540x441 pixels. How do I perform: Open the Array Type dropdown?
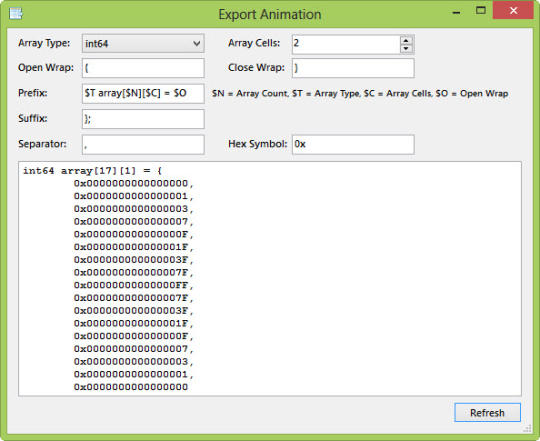coord(143,43)
